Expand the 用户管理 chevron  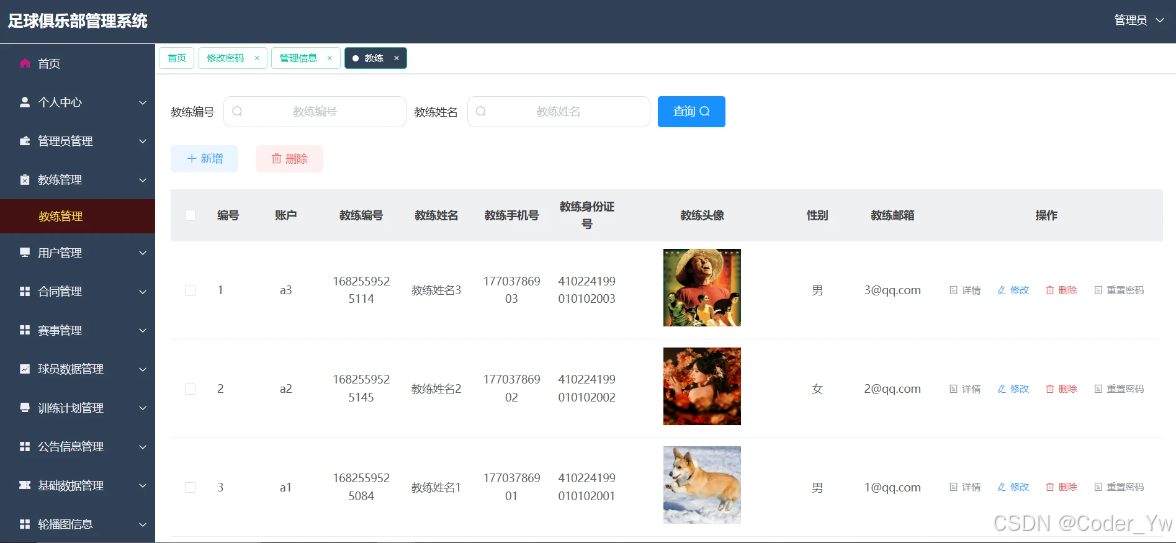[142, 253]
